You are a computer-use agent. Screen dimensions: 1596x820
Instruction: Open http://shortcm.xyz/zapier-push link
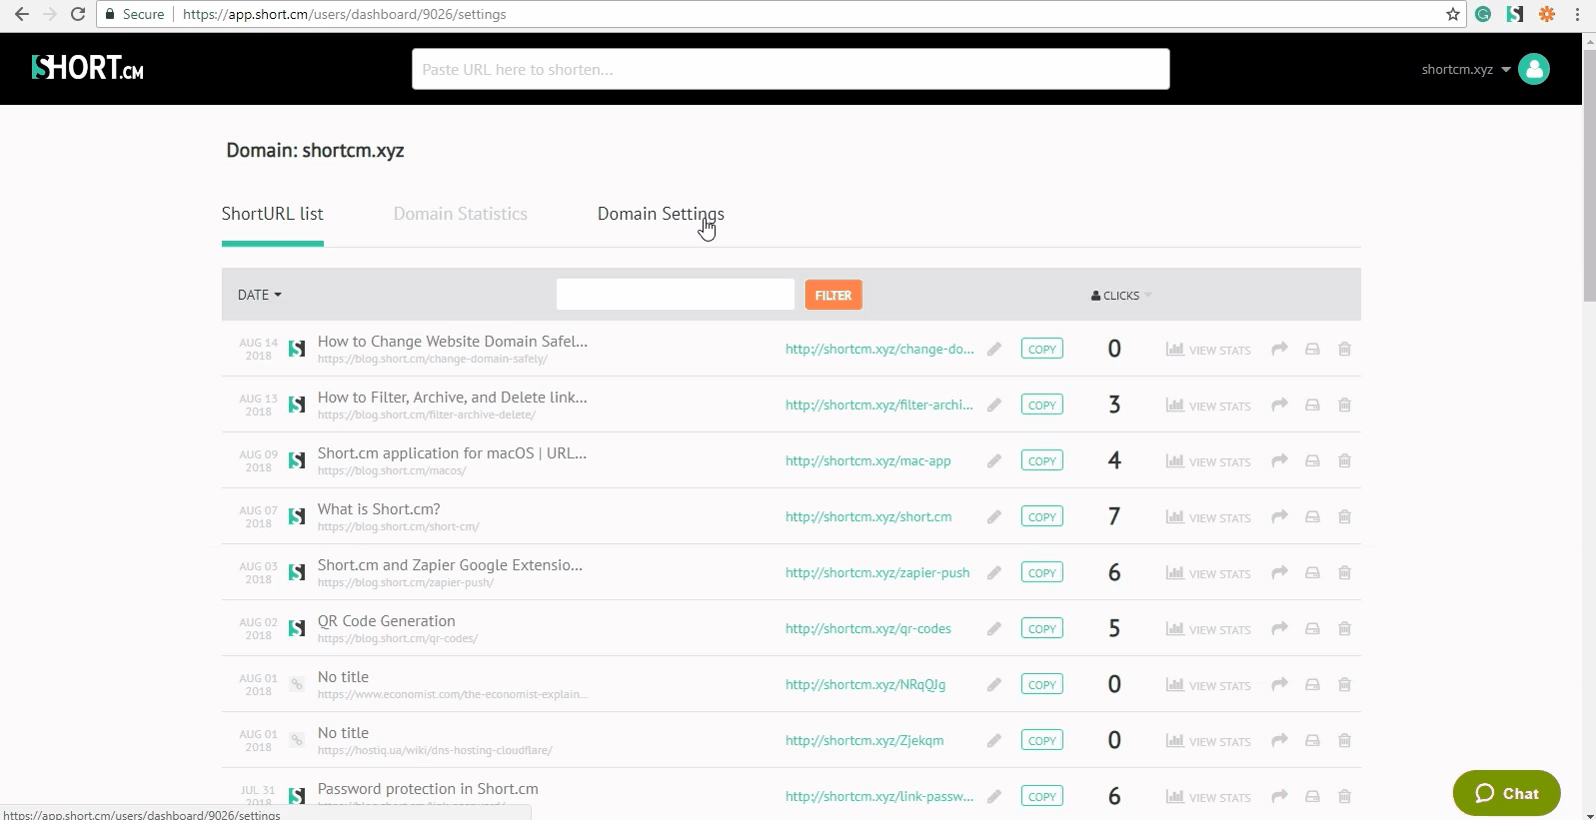[x=877, y=573]
